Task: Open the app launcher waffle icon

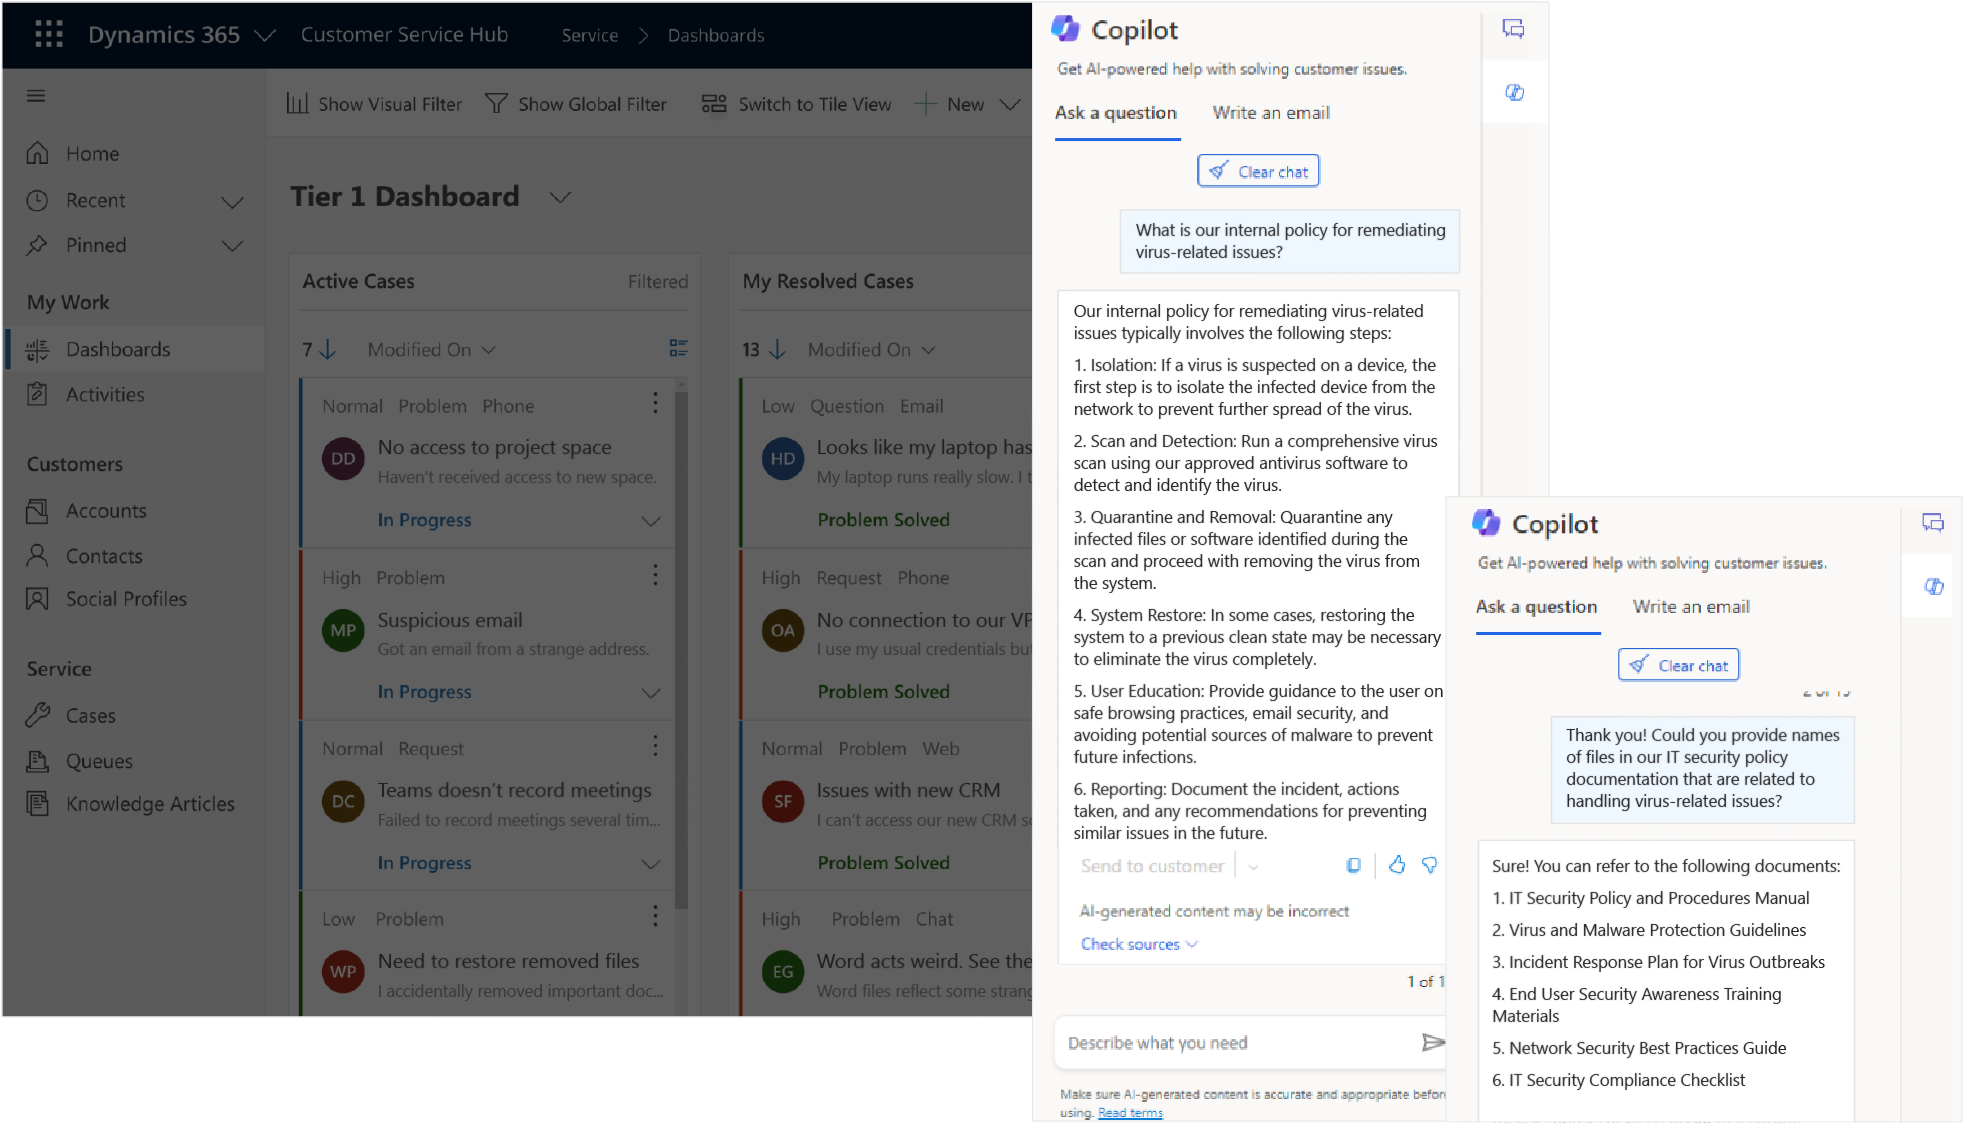Action: click(47, 35)
